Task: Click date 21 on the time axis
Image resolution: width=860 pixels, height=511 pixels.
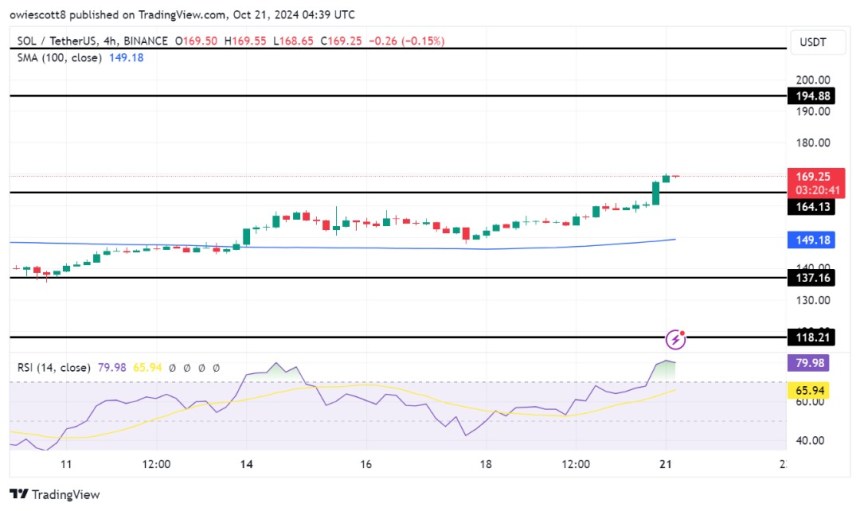Action: (664, 465)
